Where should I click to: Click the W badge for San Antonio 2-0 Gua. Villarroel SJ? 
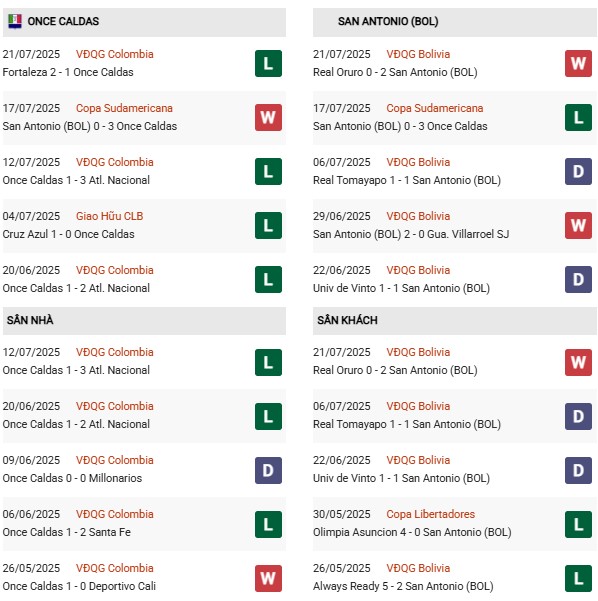[x=578, y=225]
